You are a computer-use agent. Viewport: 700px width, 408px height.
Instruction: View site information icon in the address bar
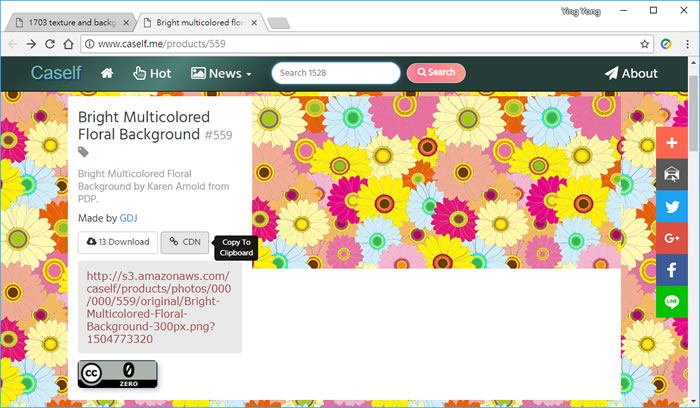point(90,44)
